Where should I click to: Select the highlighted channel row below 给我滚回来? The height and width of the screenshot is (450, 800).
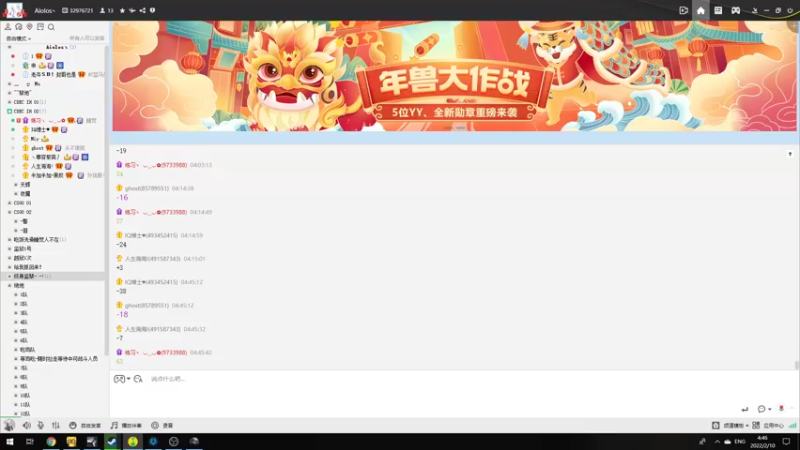tap(53, 276)
